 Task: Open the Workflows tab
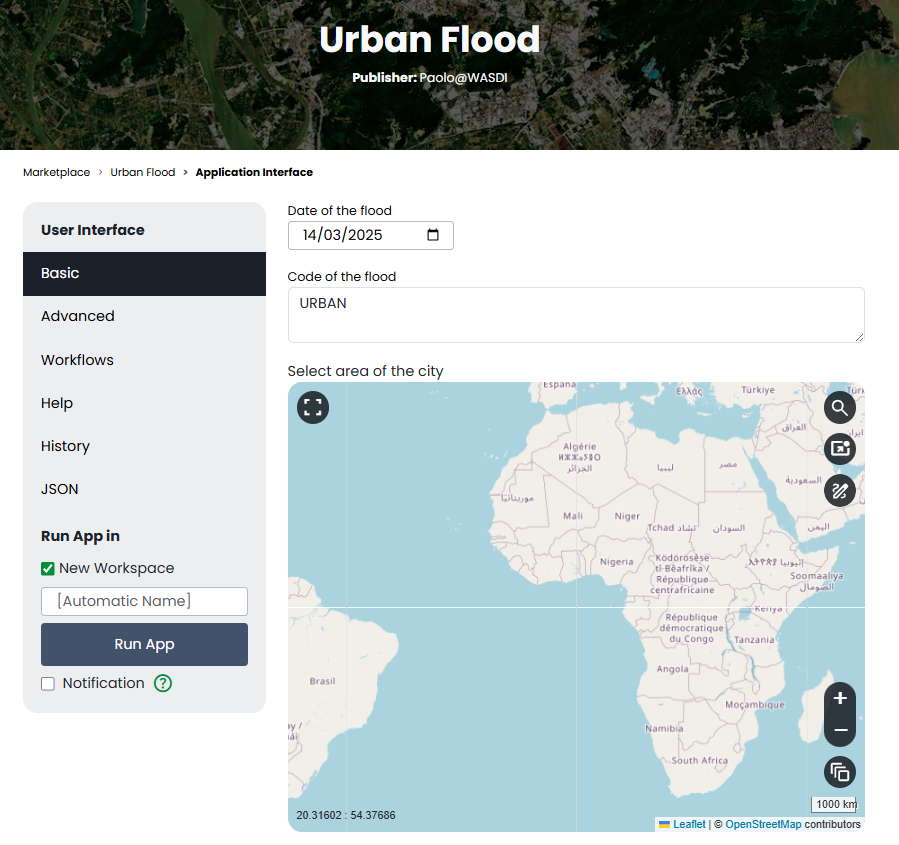[x=144, y=360]
